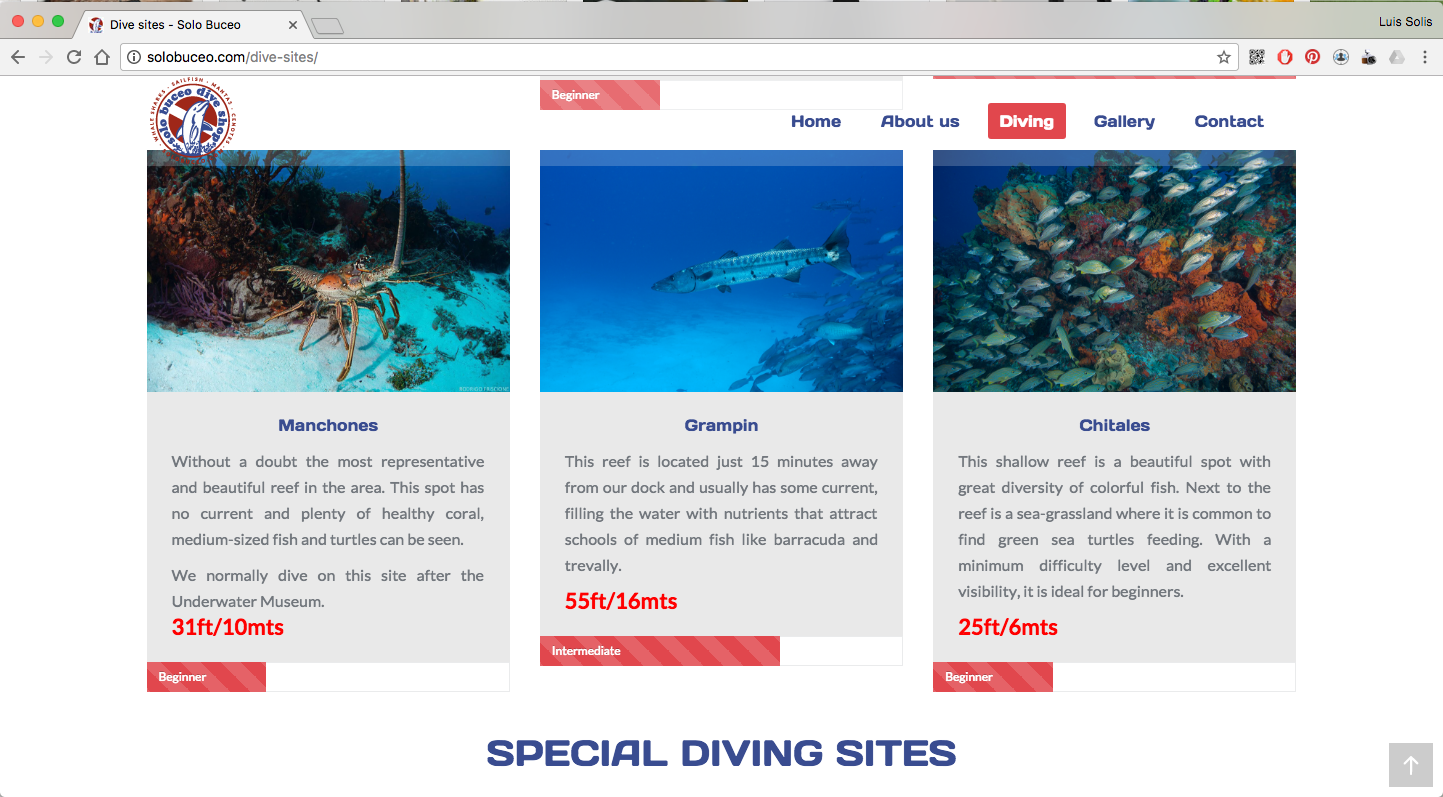Reload the page with the refresh icon
The height and width of the screenshot is (797, 1443).
(74, 57)
